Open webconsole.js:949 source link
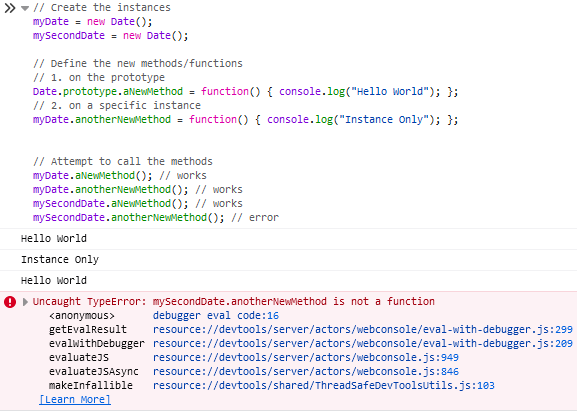 (306, 357)
